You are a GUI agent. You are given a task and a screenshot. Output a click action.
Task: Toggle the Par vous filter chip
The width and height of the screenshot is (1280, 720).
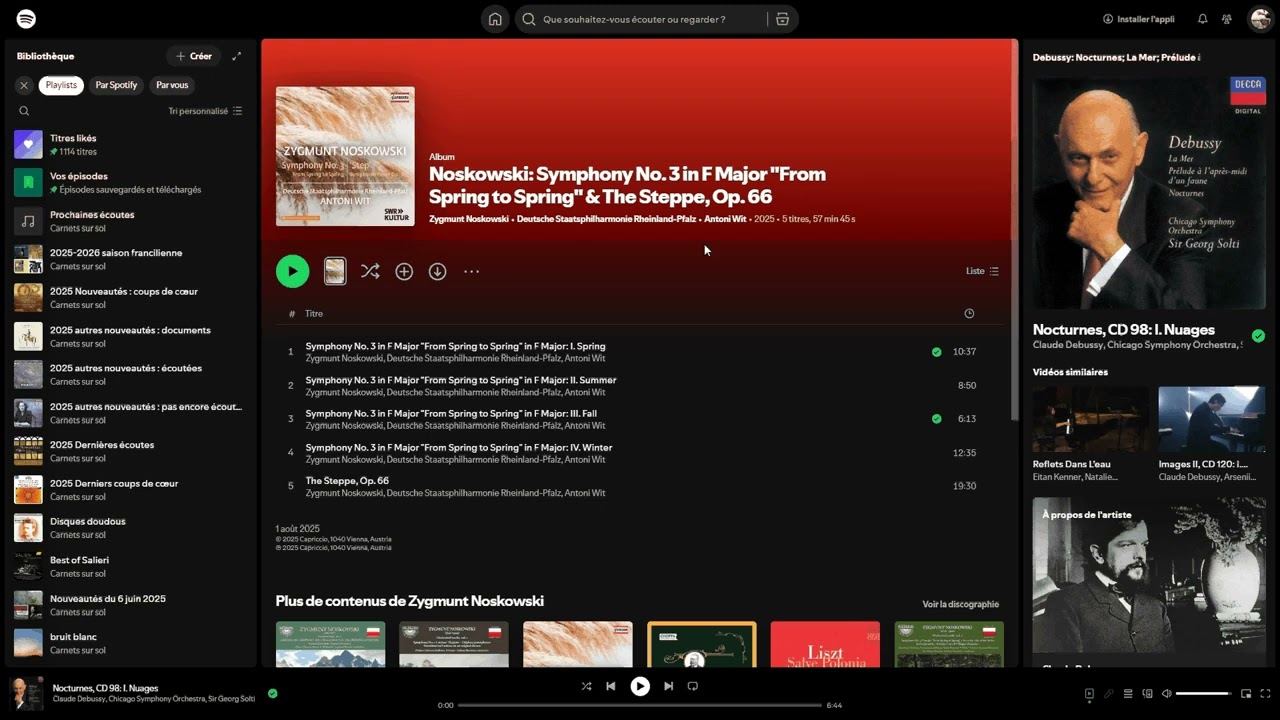pyautogui.click(x=172, y=85)
